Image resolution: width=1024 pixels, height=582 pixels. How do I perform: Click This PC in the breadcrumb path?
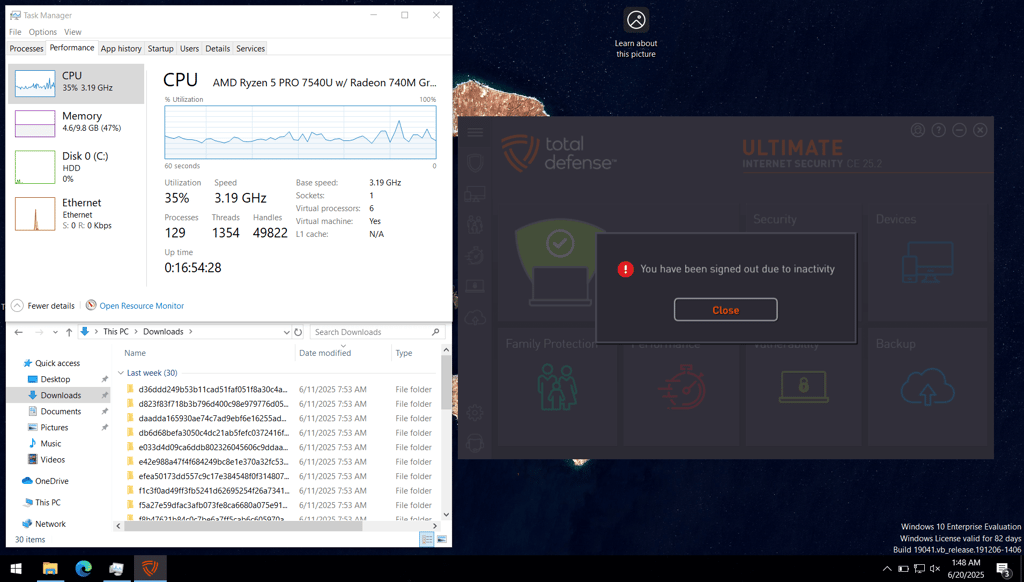[116, 332]
